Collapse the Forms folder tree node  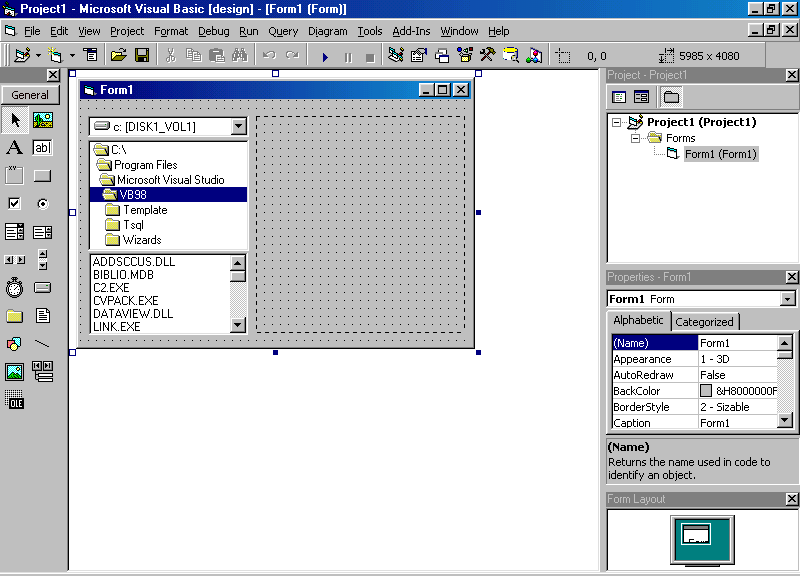tap(635, 138)
